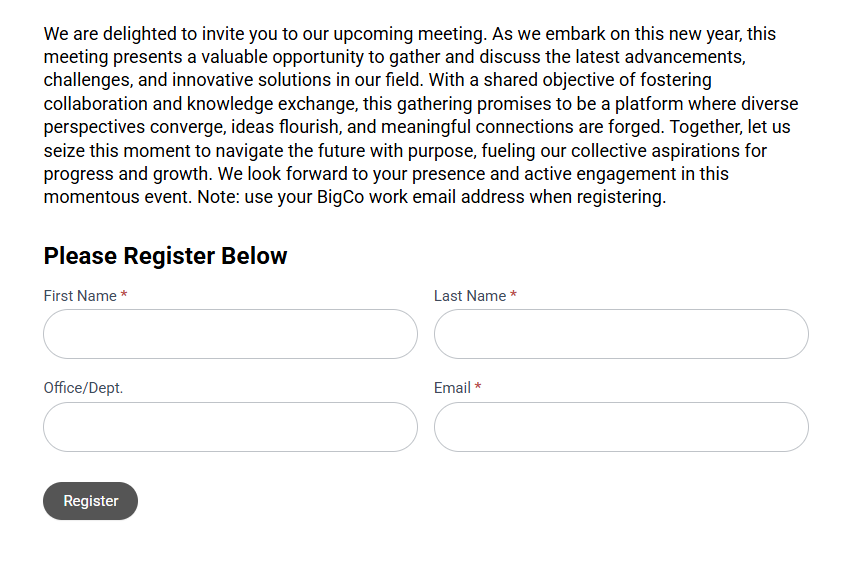This screenshot has width=852, height=566.
Task: Click the required asterisk next to Last Name
Action: click(x=513, y=294)
